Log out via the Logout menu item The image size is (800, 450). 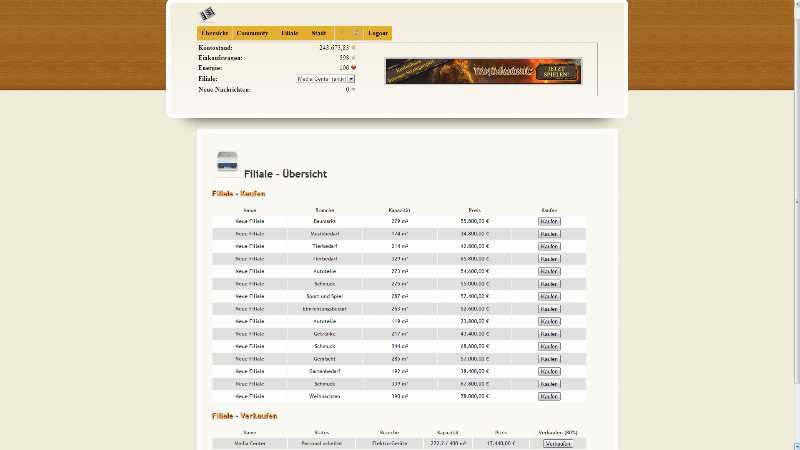tap(378, 33)
